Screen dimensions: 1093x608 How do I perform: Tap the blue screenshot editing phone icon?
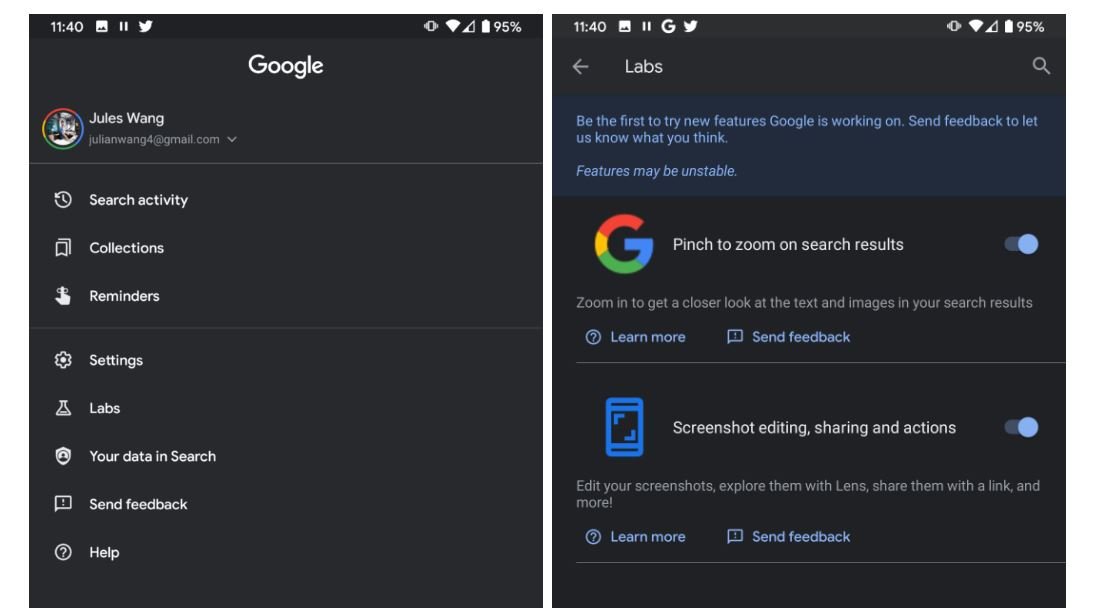pos(624,427)
